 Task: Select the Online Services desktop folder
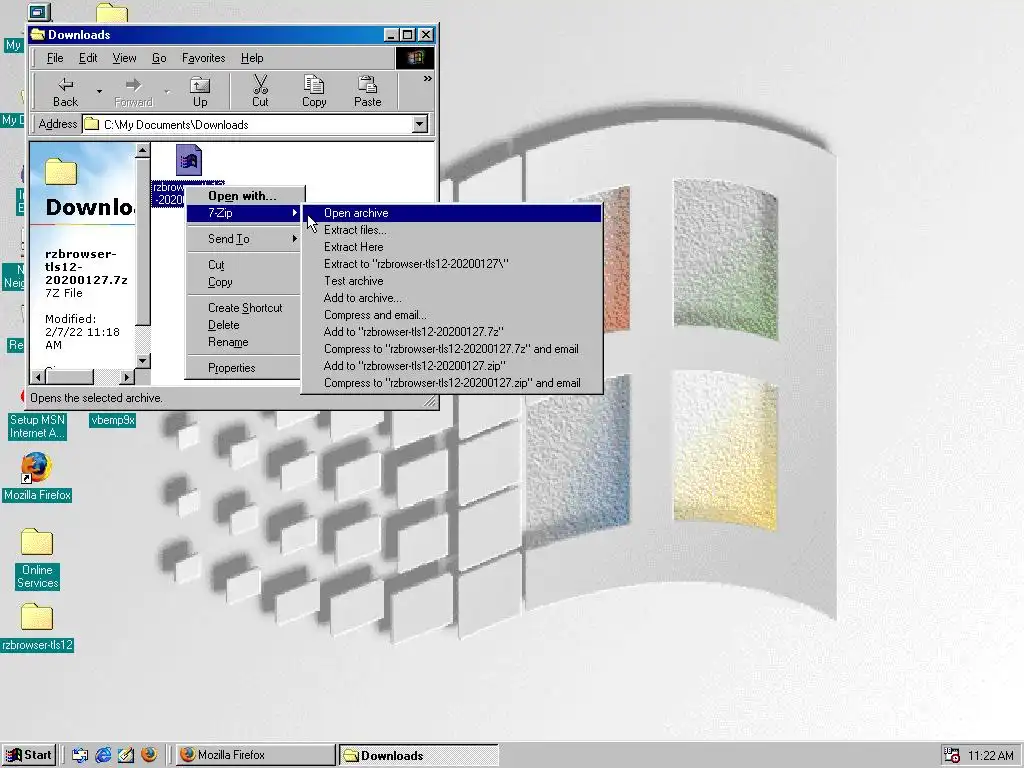click(37, 558)
